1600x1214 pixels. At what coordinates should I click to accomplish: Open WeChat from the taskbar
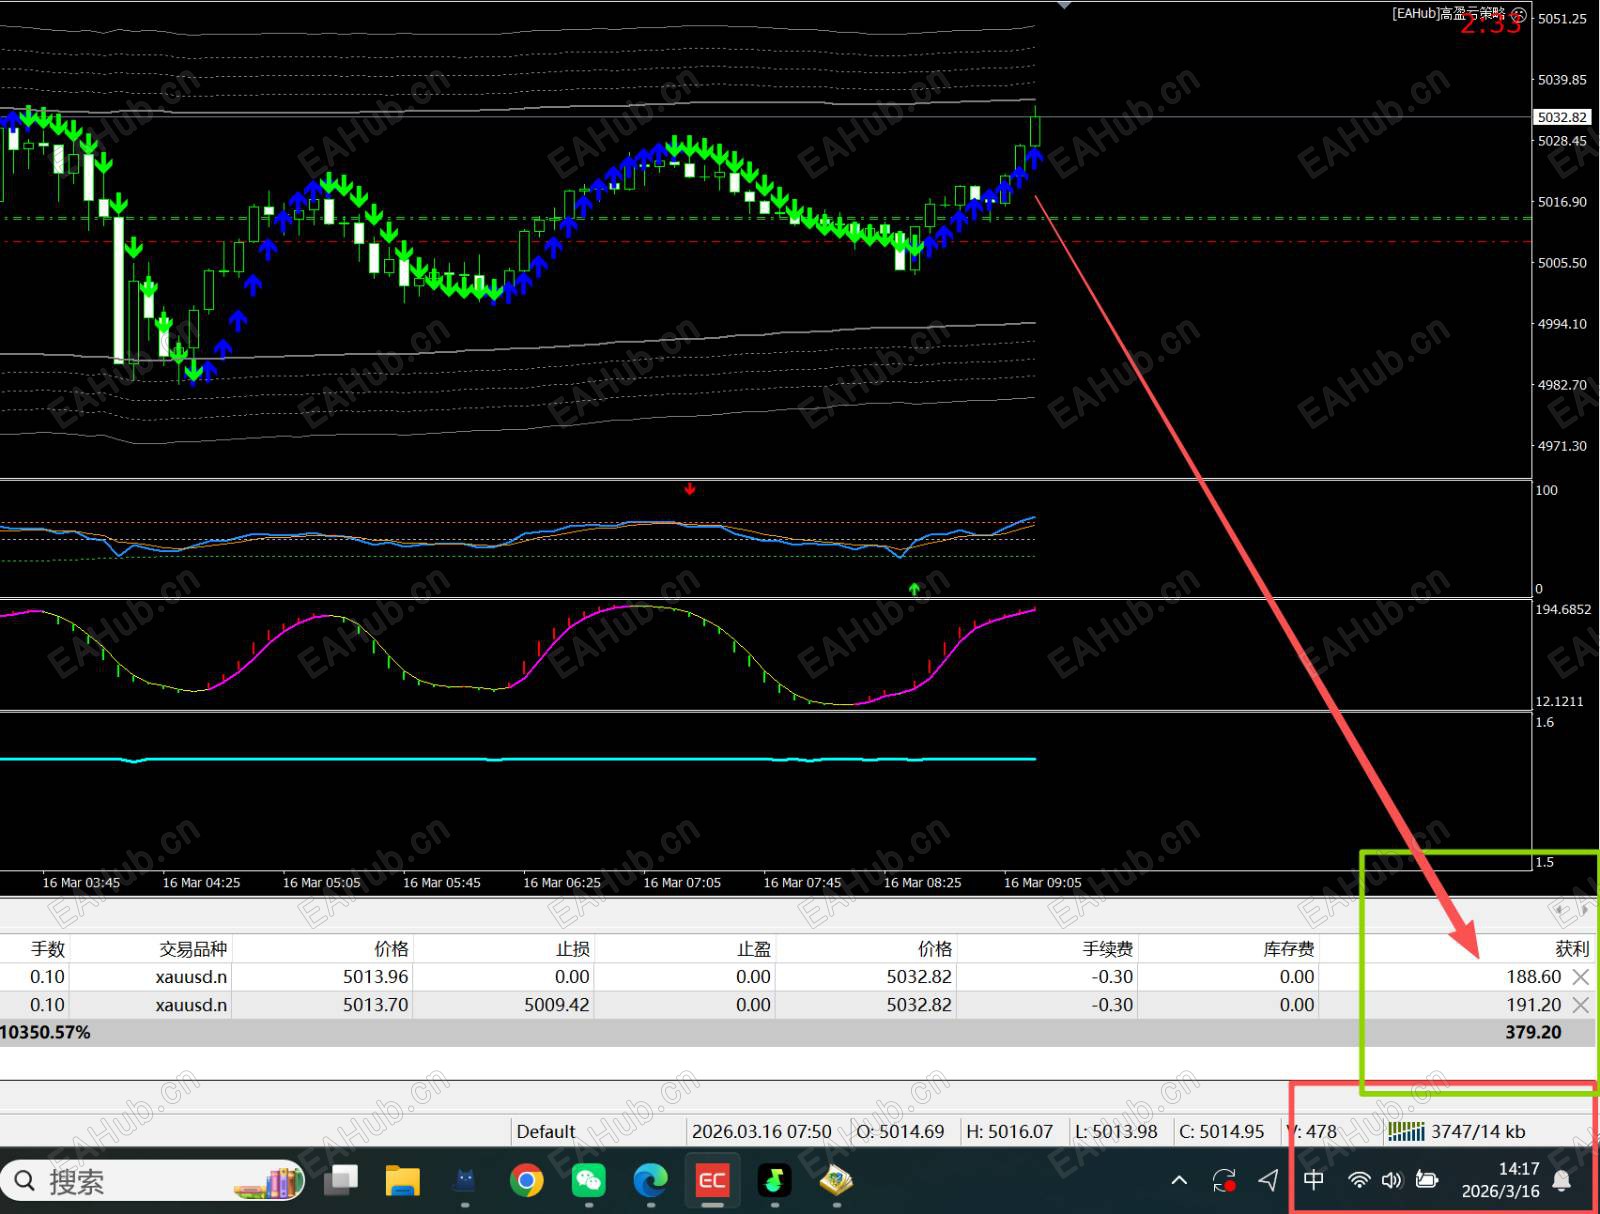point(588,1181)
